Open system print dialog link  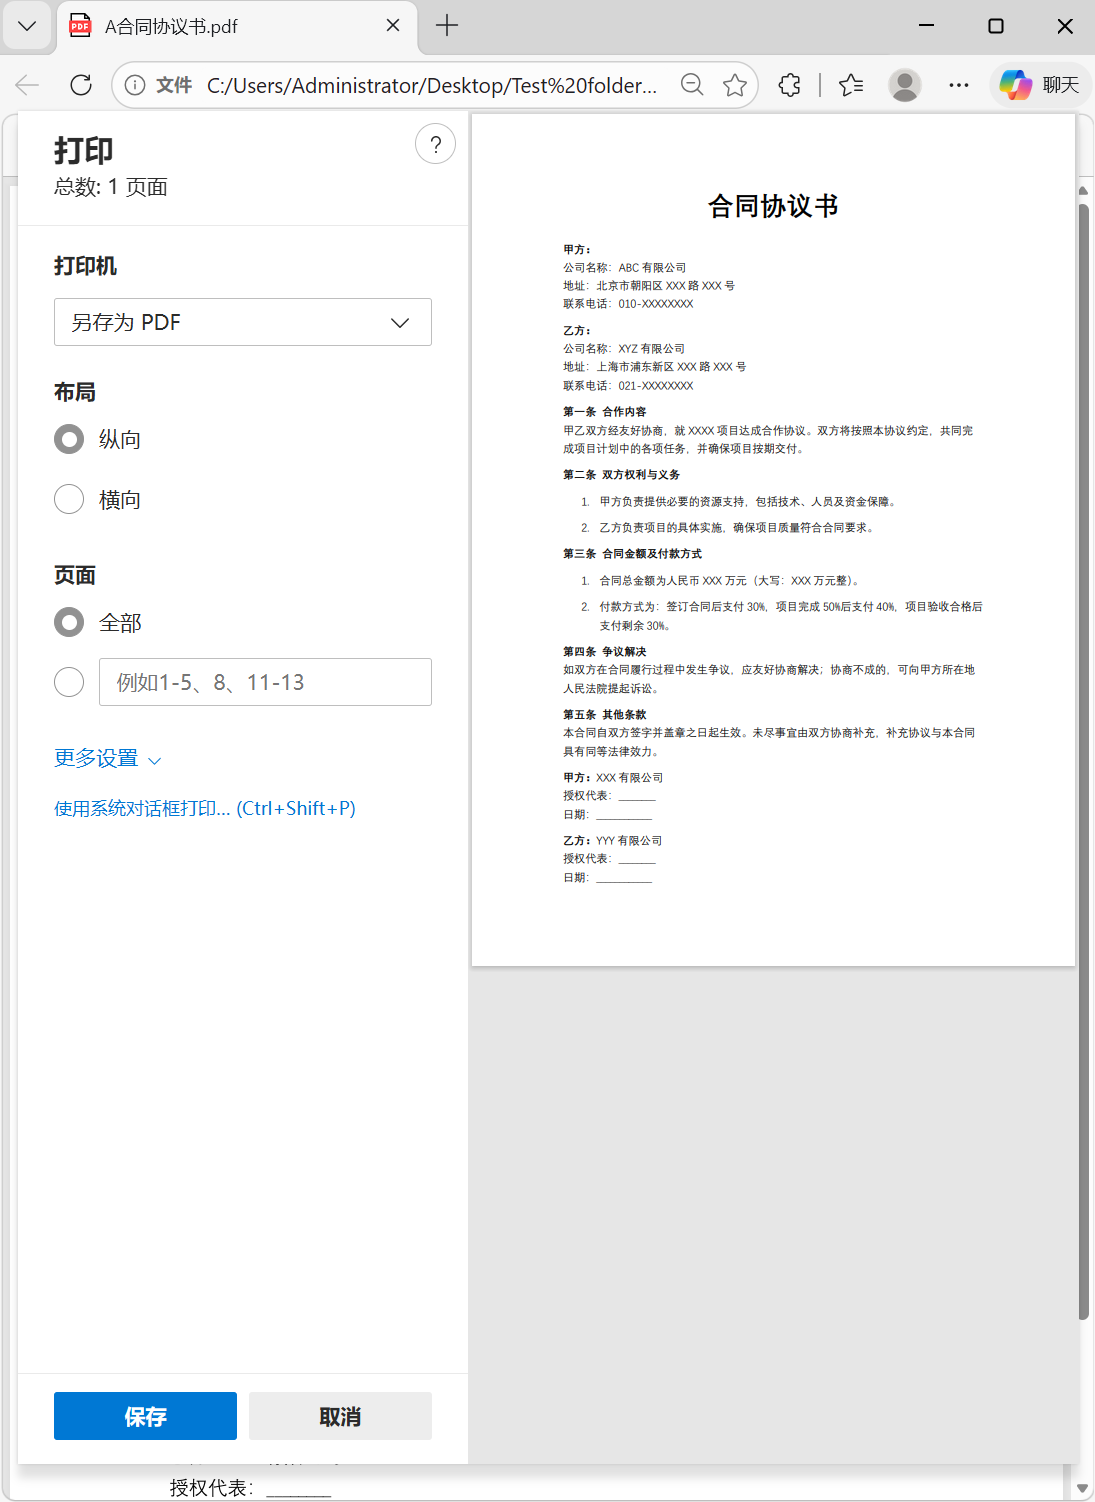(204, 807)
